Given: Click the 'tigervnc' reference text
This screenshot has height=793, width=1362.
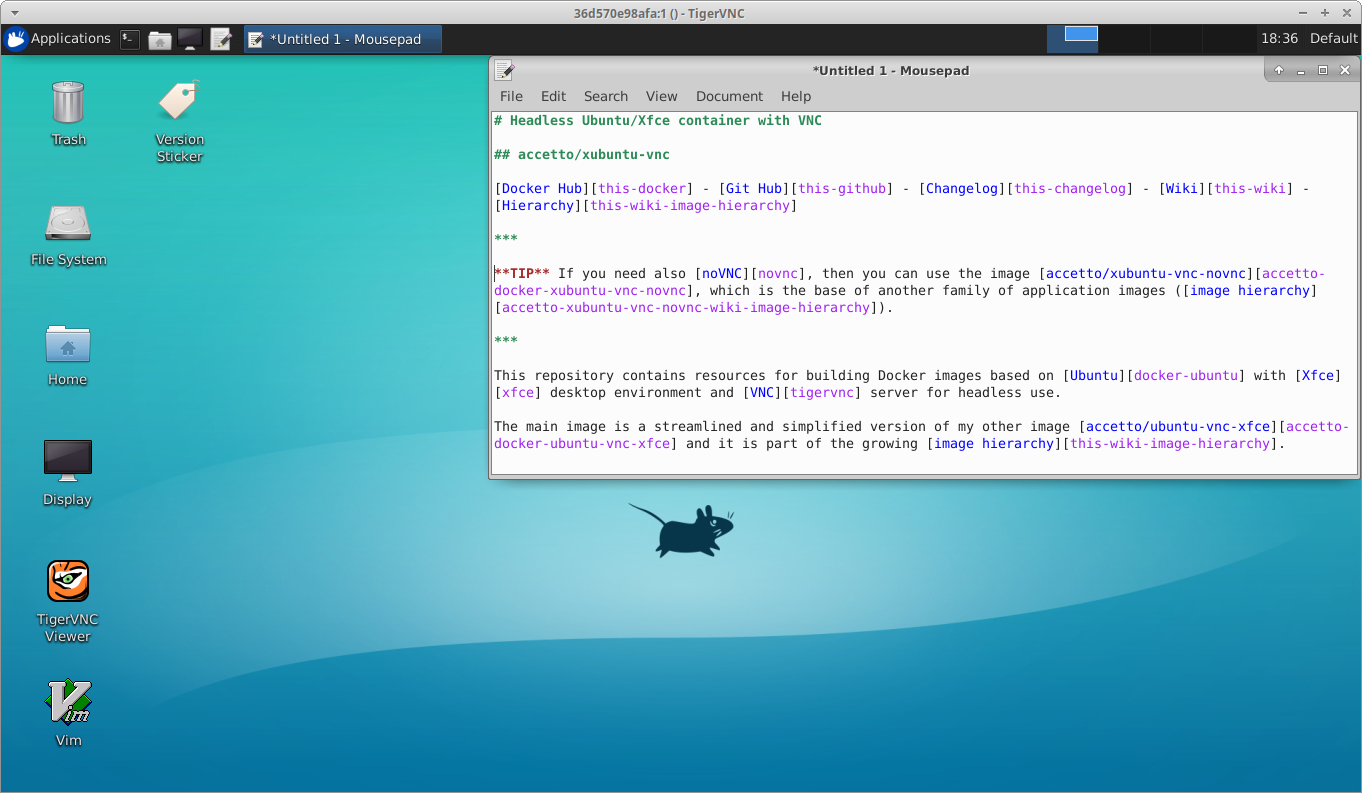Looking at the screenshot, I should coord(822,393).
